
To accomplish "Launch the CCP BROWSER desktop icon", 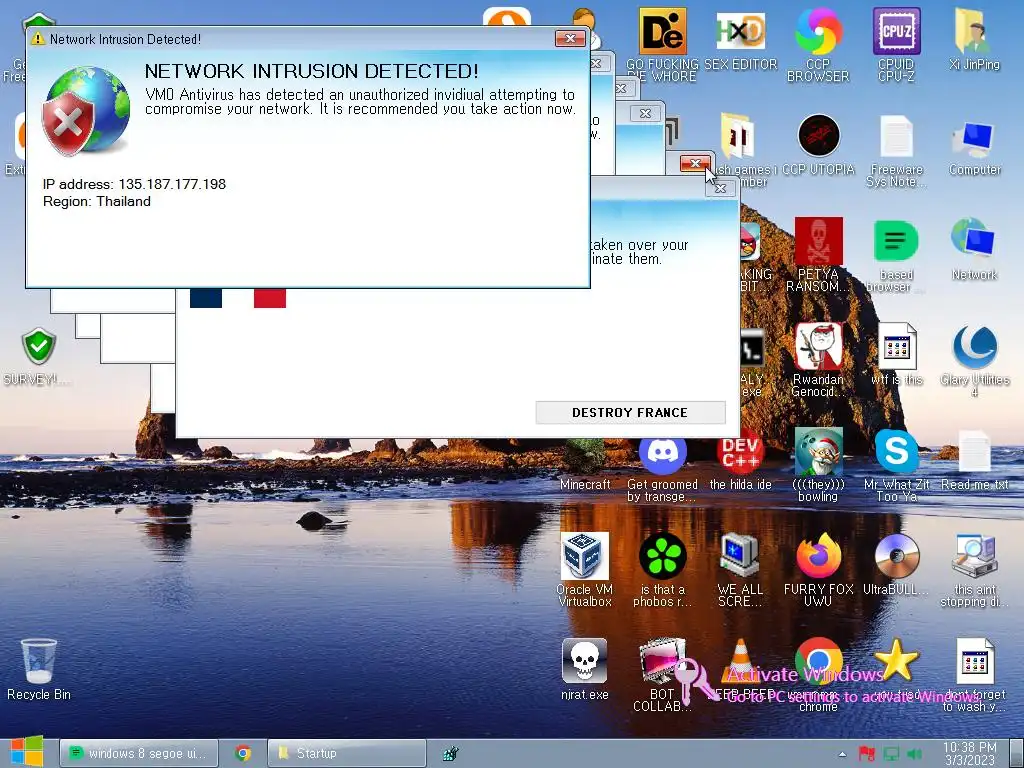I will pos(818,31).
